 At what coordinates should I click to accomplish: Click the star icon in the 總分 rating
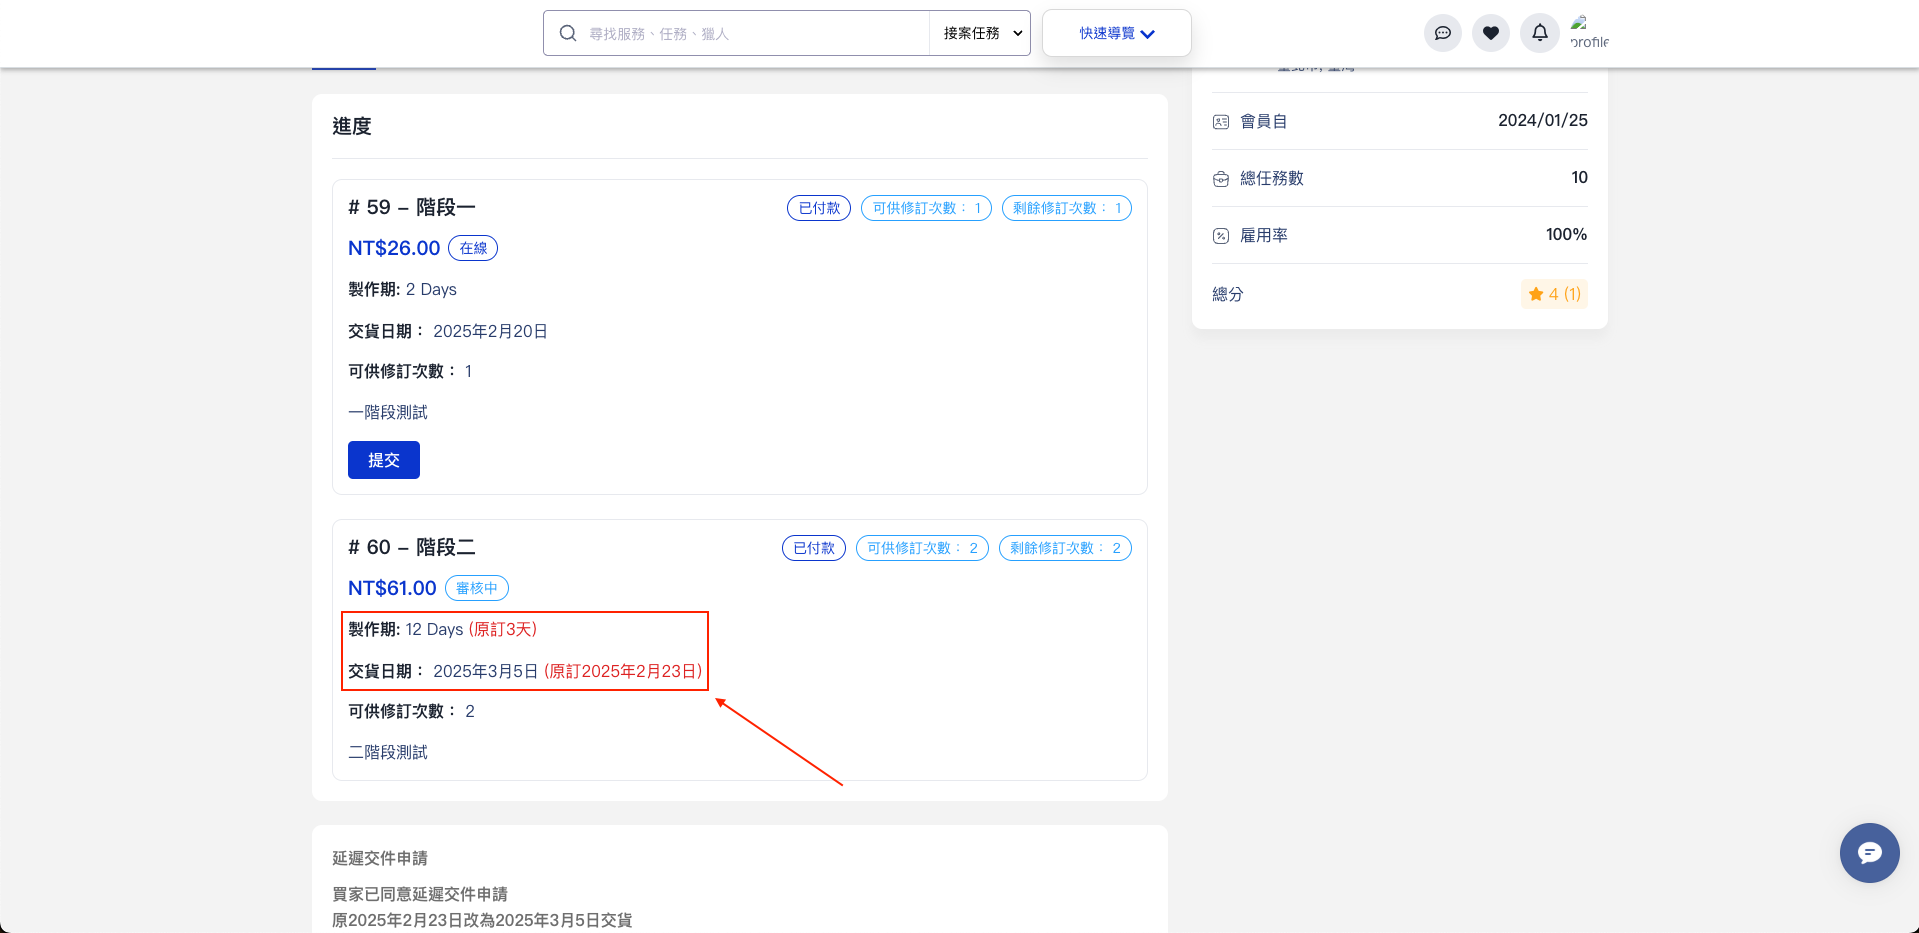point(1536,294)
